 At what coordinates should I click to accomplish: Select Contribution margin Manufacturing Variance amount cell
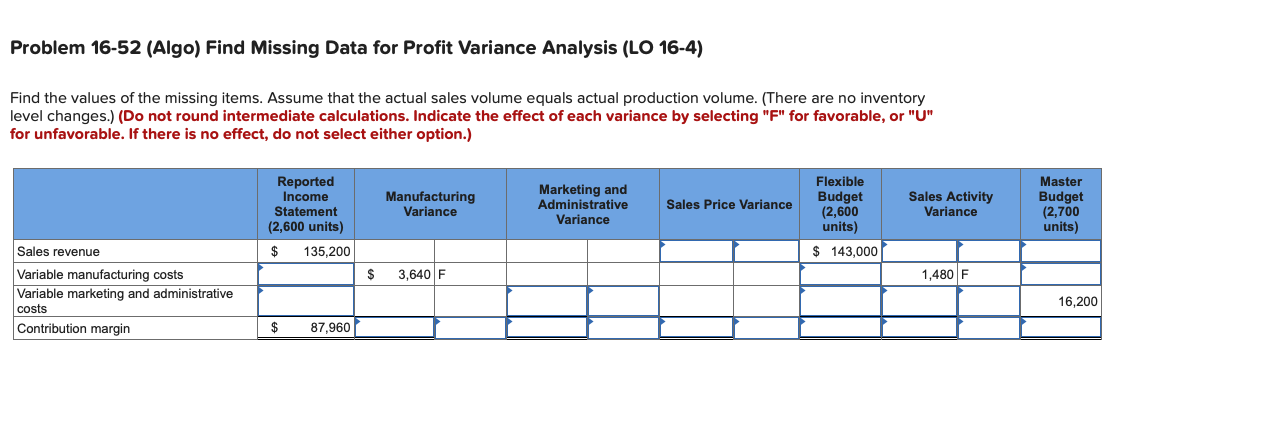pyautogui.click(x=395, y=328)
